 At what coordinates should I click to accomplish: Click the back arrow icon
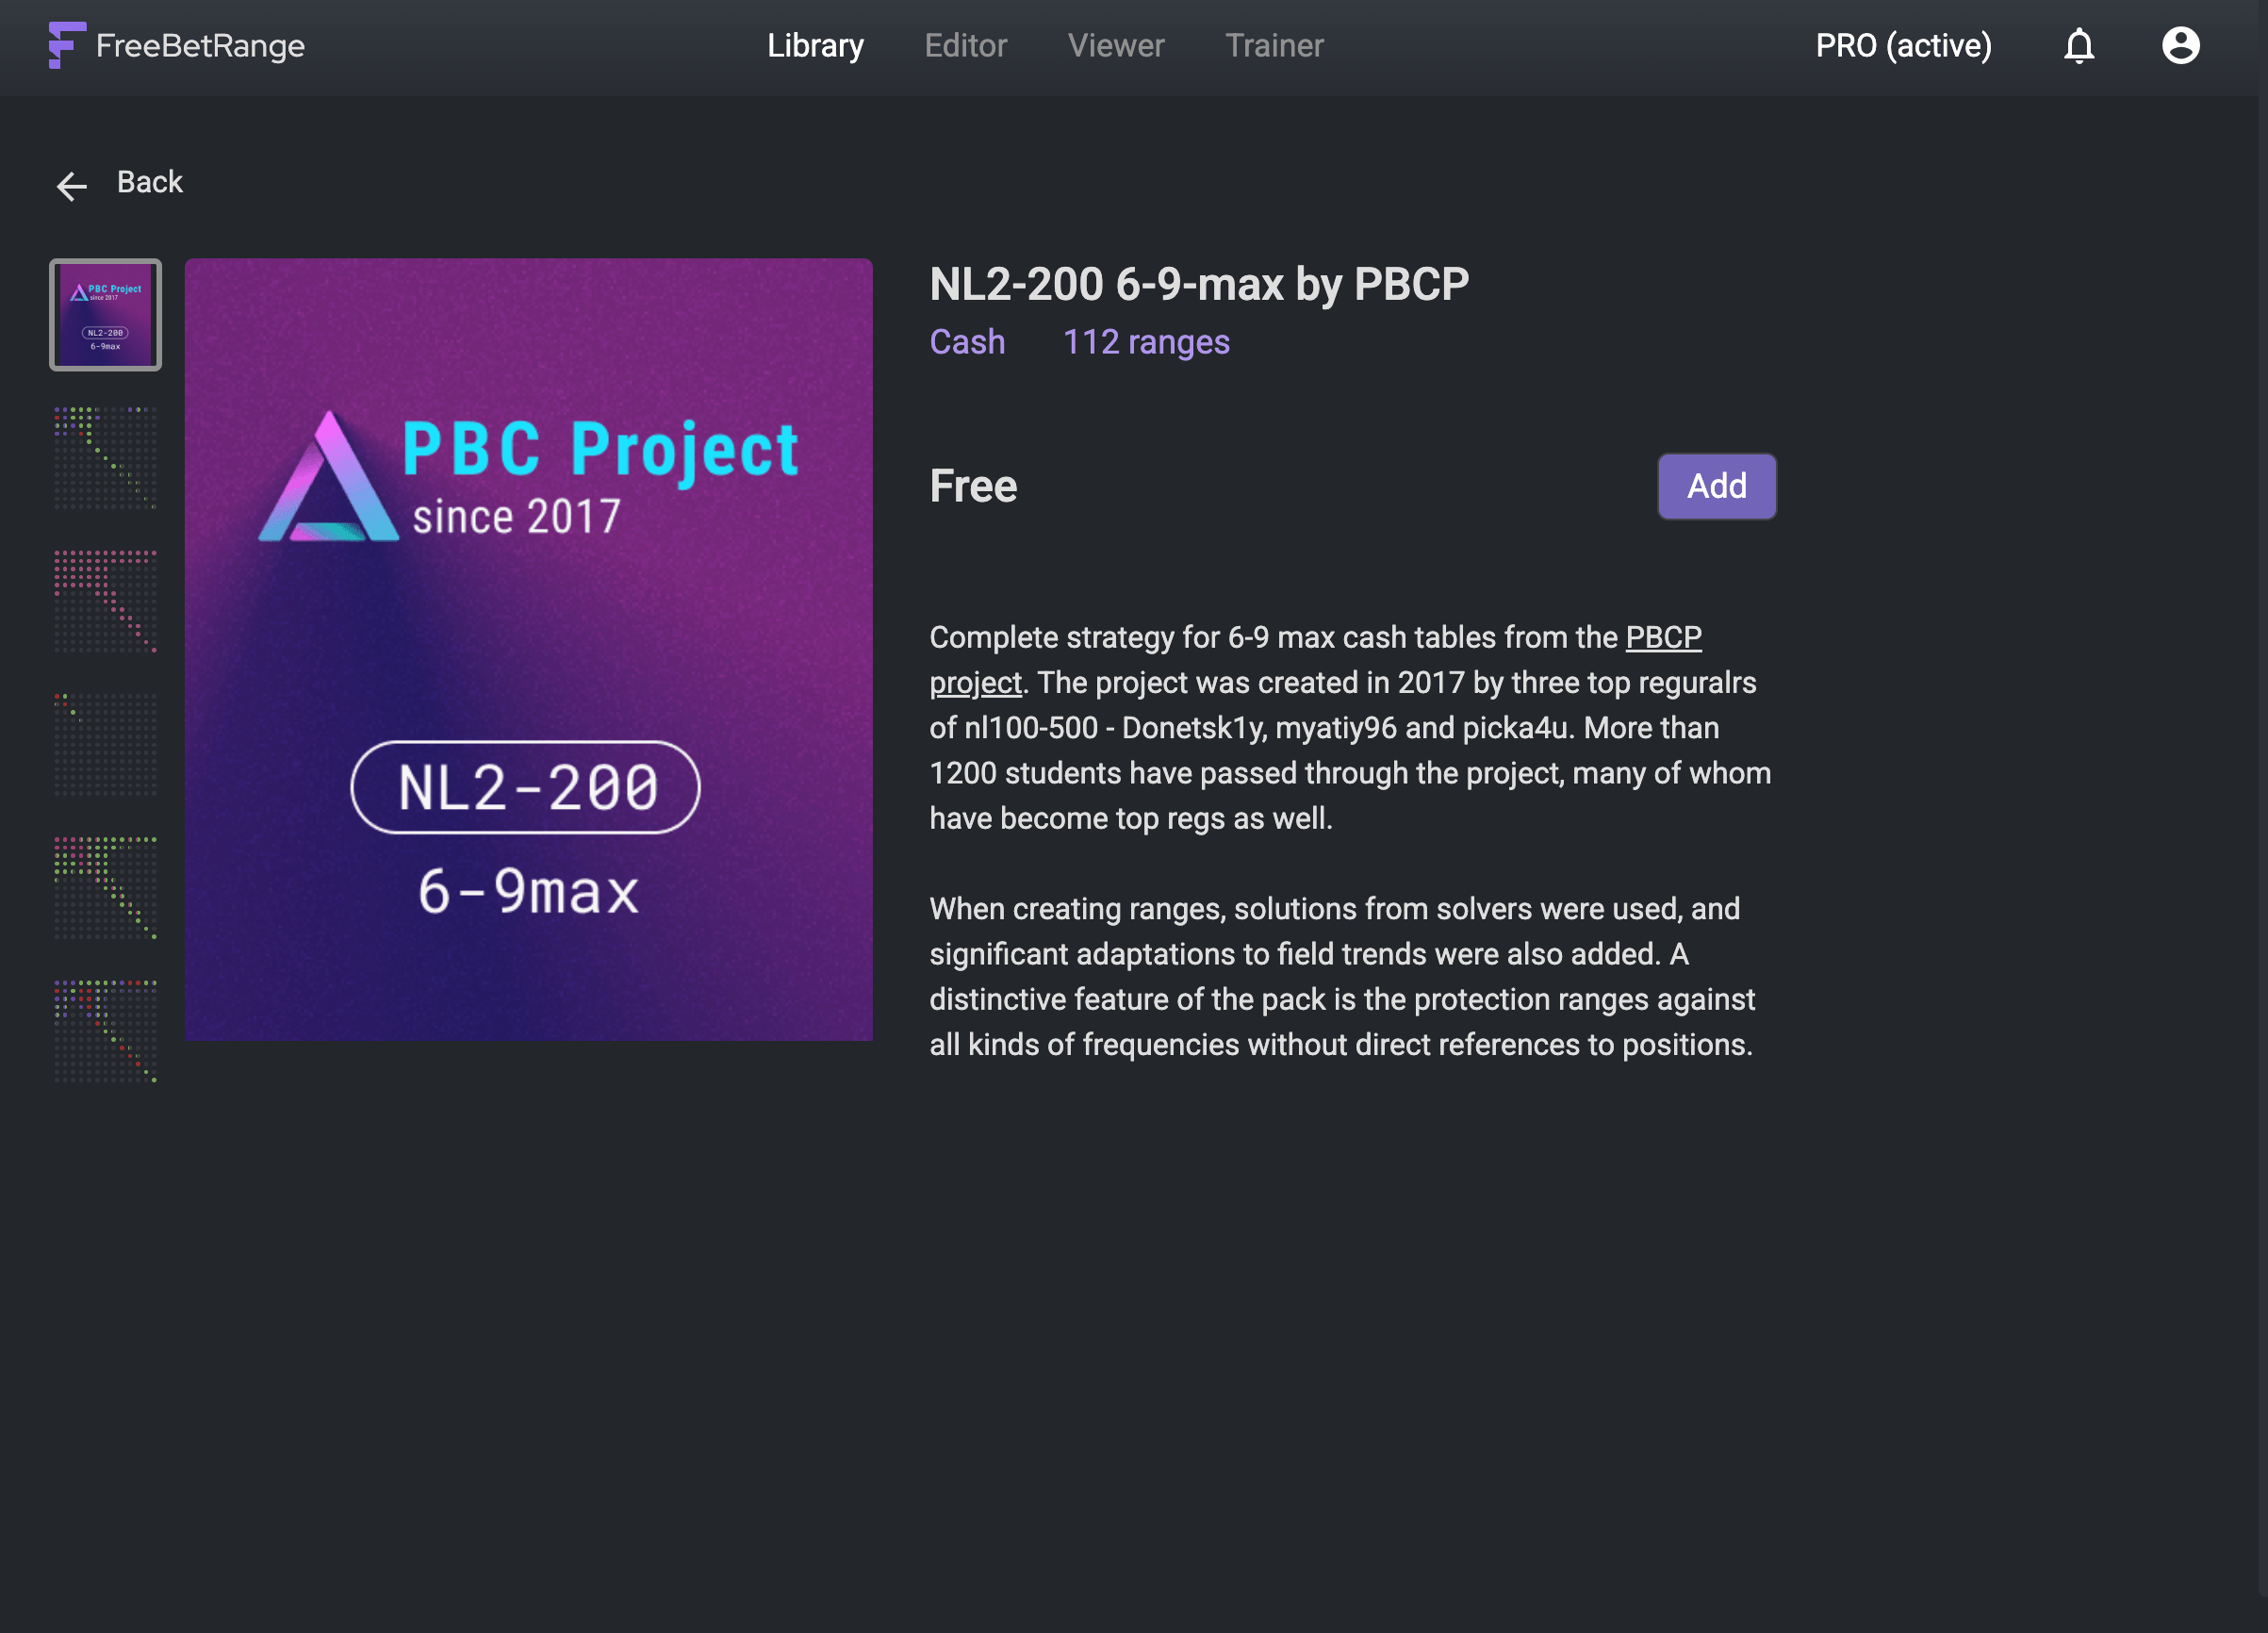71,185
